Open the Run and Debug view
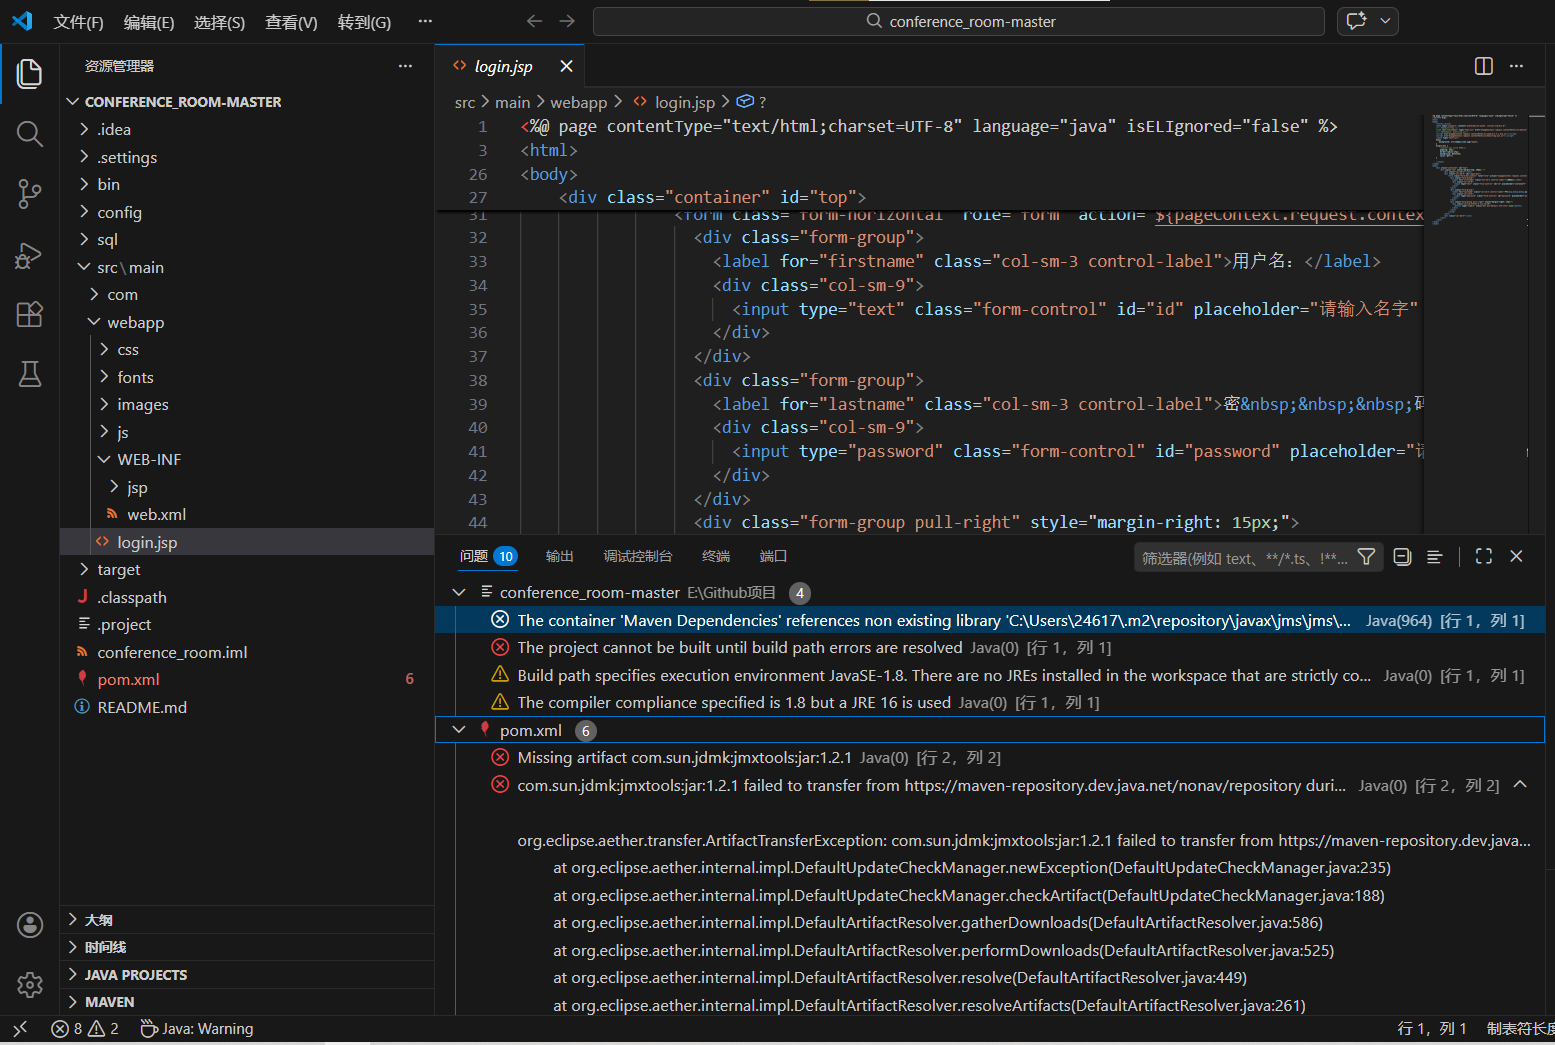 click(30, 255)
